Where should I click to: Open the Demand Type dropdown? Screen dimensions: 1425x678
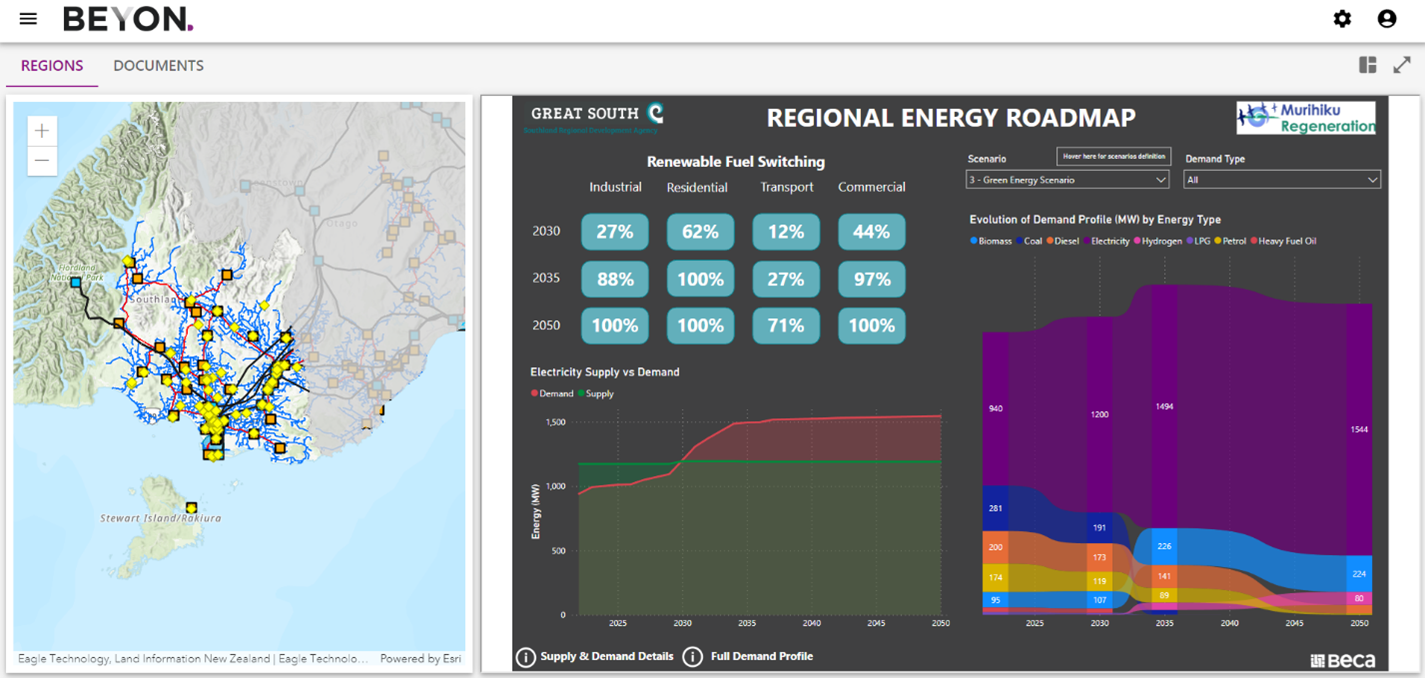pyautogui.click(x=1281, y=179)
